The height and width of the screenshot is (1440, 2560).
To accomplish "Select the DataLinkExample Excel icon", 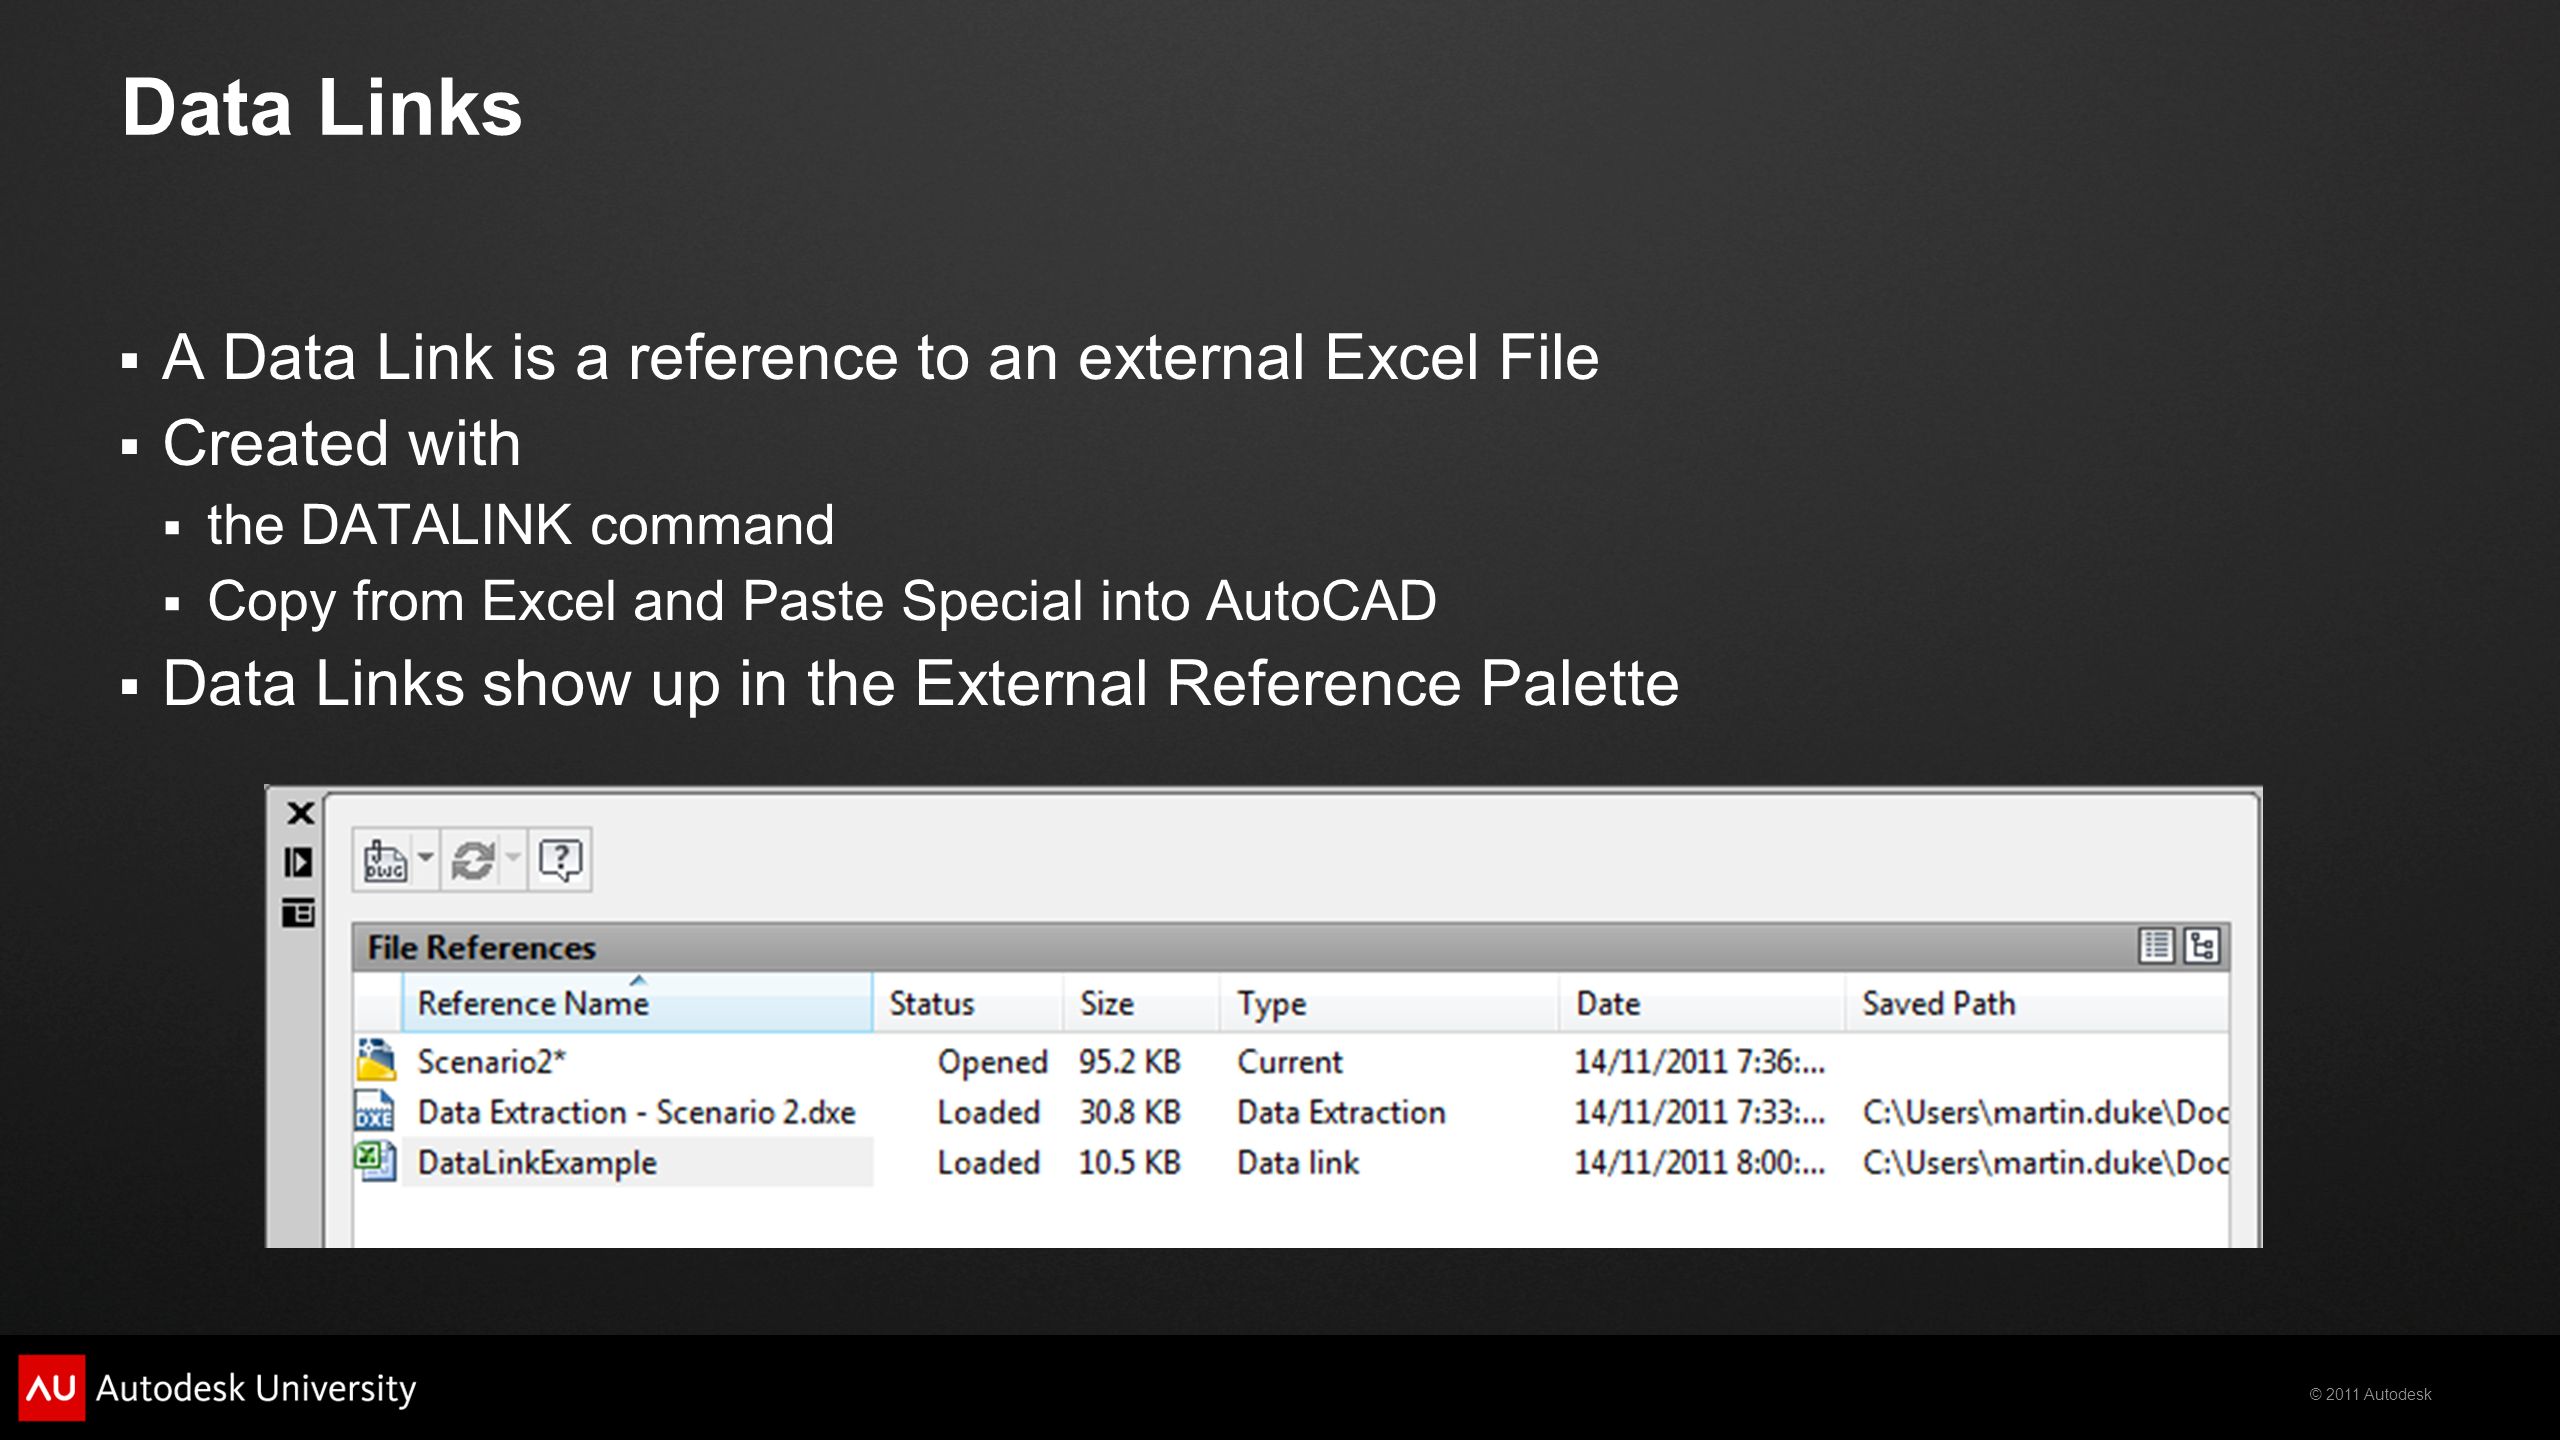I will point(375,1161).
